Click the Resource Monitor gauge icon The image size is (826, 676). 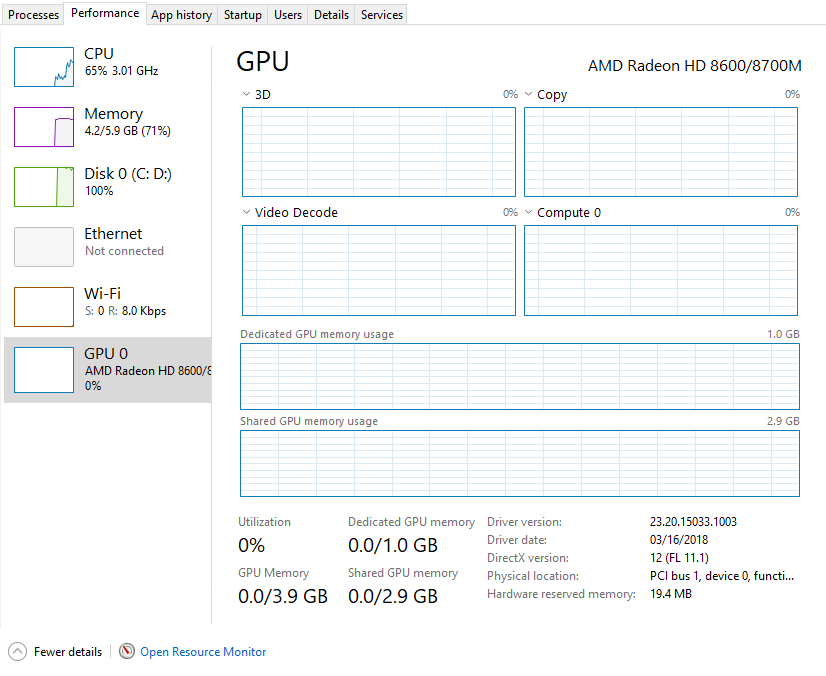(126, 651)
